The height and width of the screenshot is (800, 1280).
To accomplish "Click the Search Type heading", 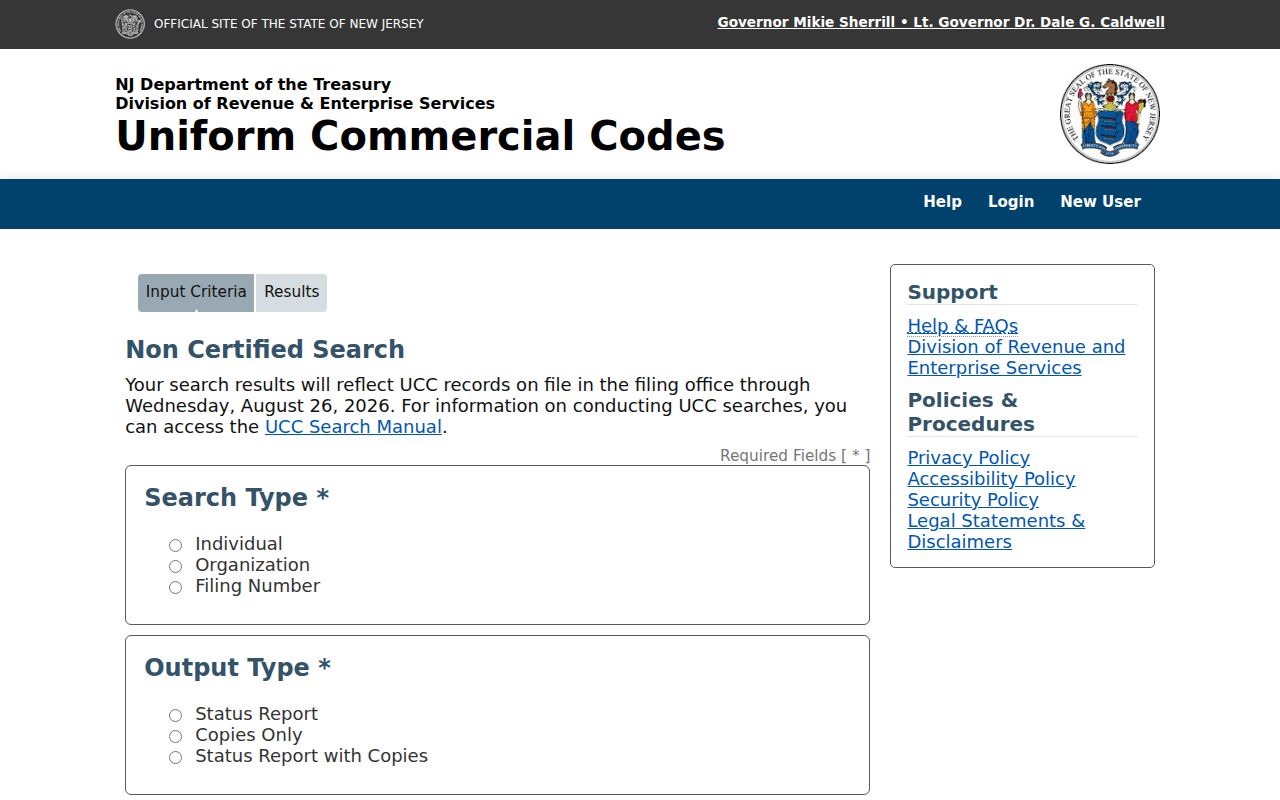I will click(x=237, y=498).
